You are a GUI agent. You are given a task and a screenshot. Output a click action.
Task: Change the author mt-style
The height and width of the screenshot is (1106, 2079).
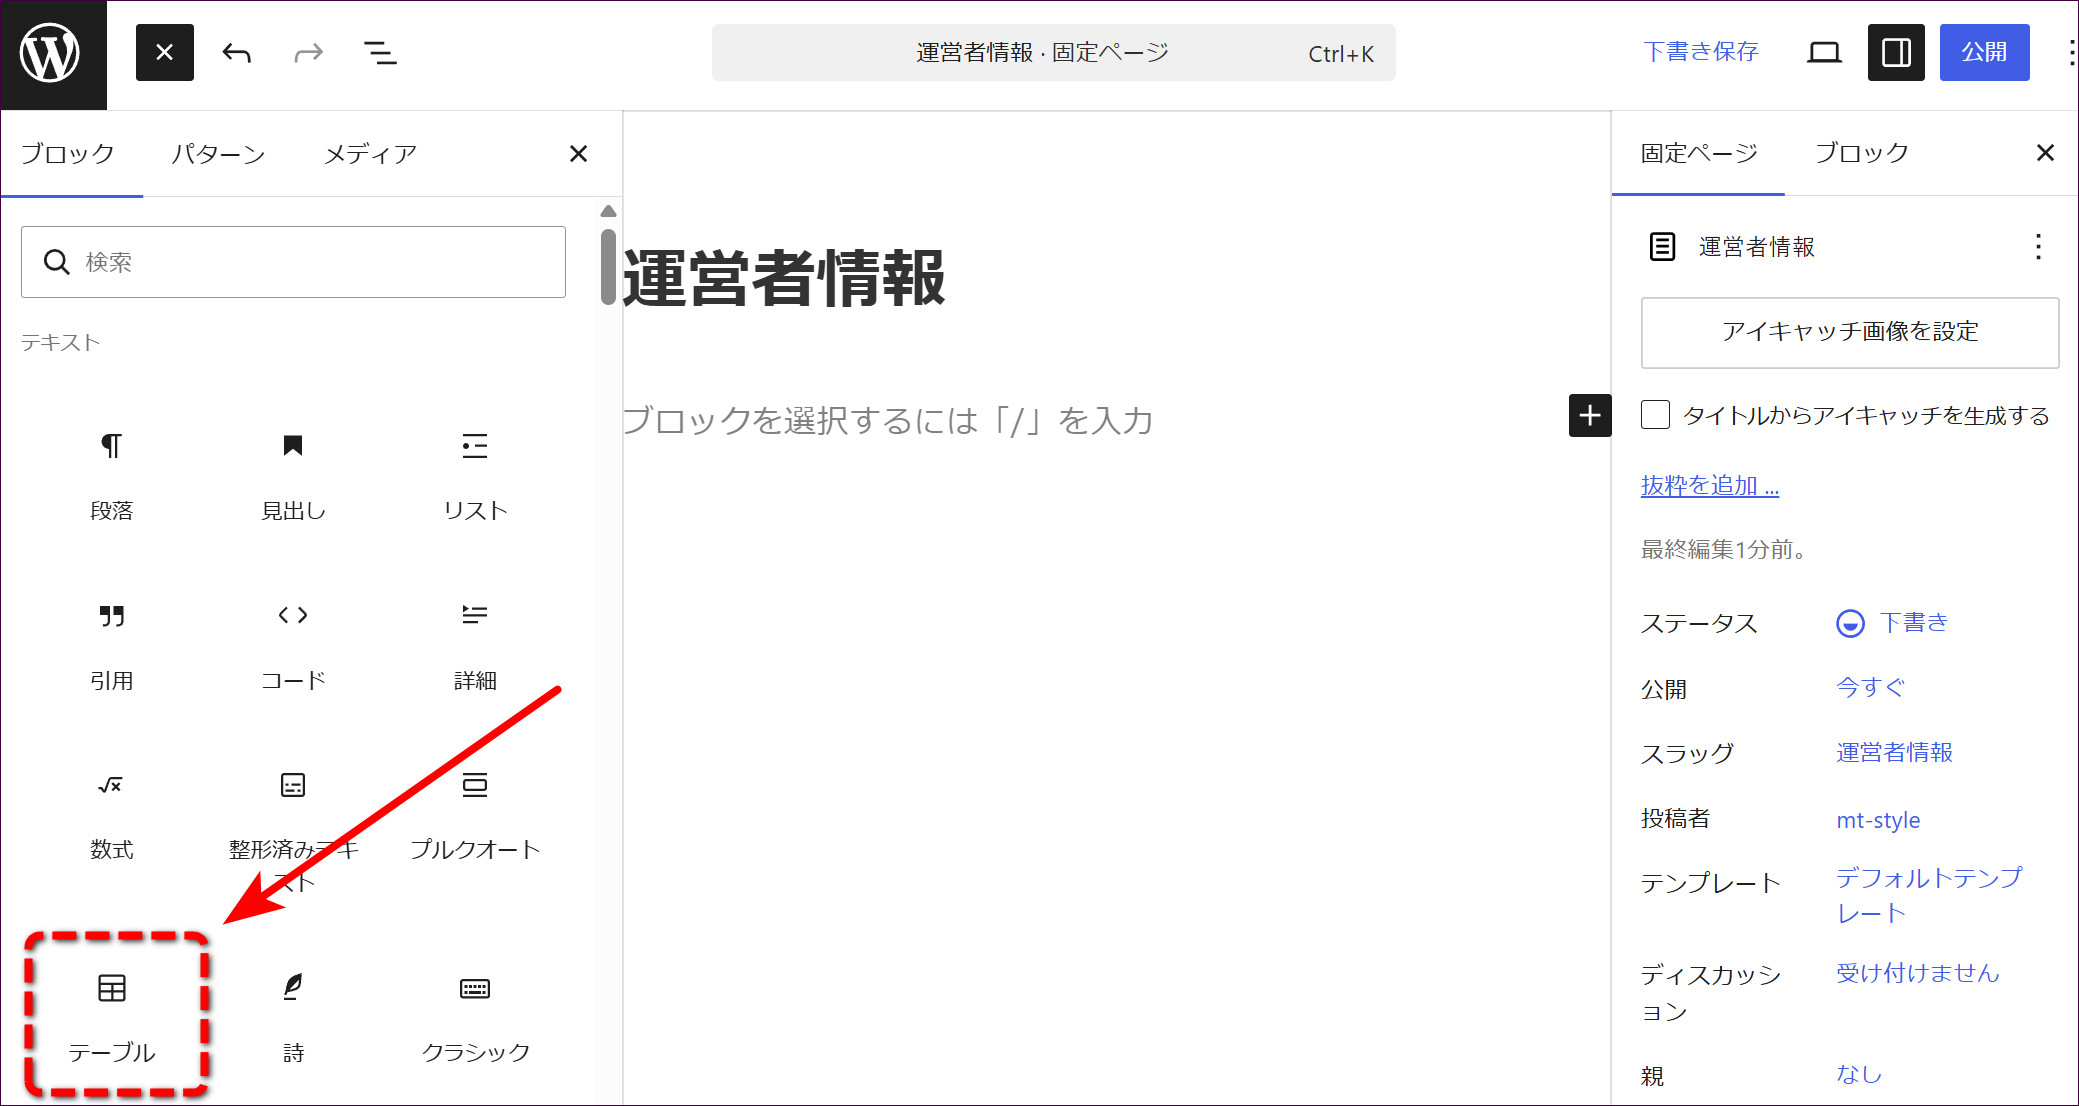[x=1878, y=820]
